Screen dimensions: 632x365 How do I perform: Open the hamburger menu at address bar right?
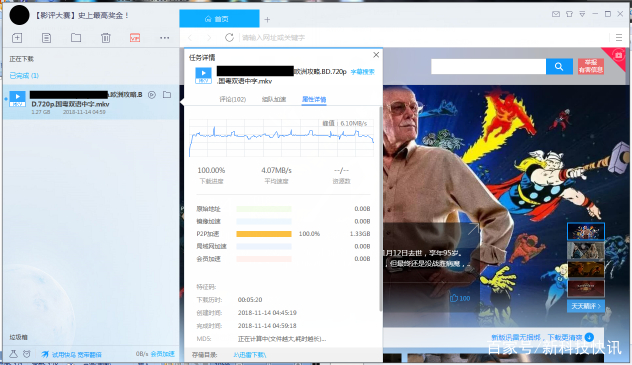[619, 38]
